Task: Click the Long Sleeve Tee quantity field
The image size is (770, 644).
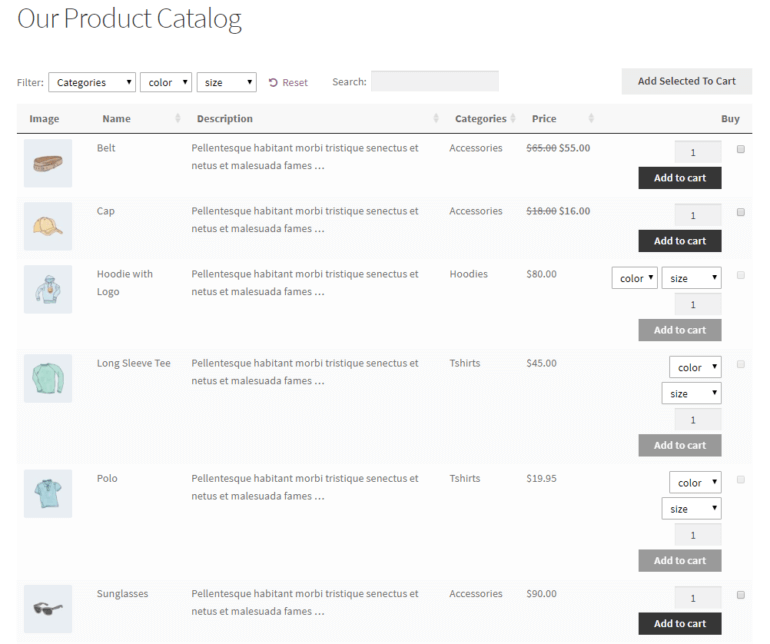Action: coord(698,420)
